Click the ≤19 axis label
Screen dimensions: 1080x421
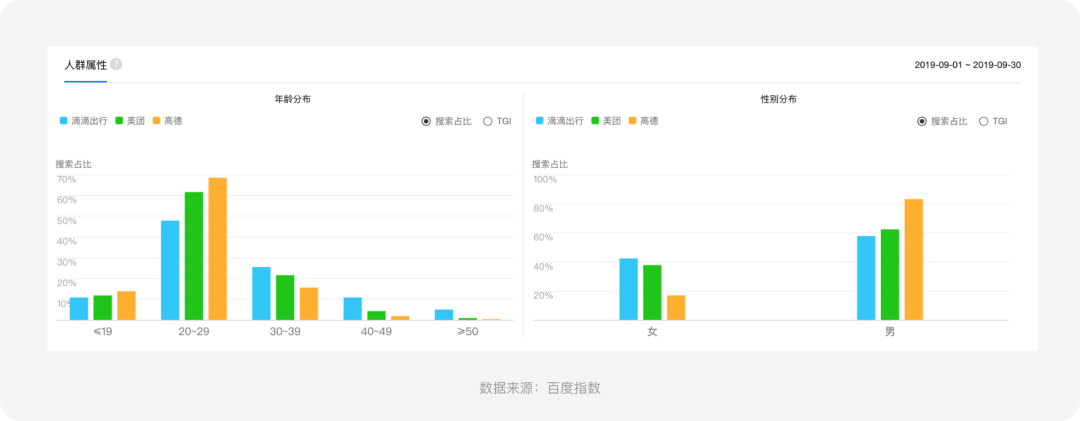coord(103,331)
